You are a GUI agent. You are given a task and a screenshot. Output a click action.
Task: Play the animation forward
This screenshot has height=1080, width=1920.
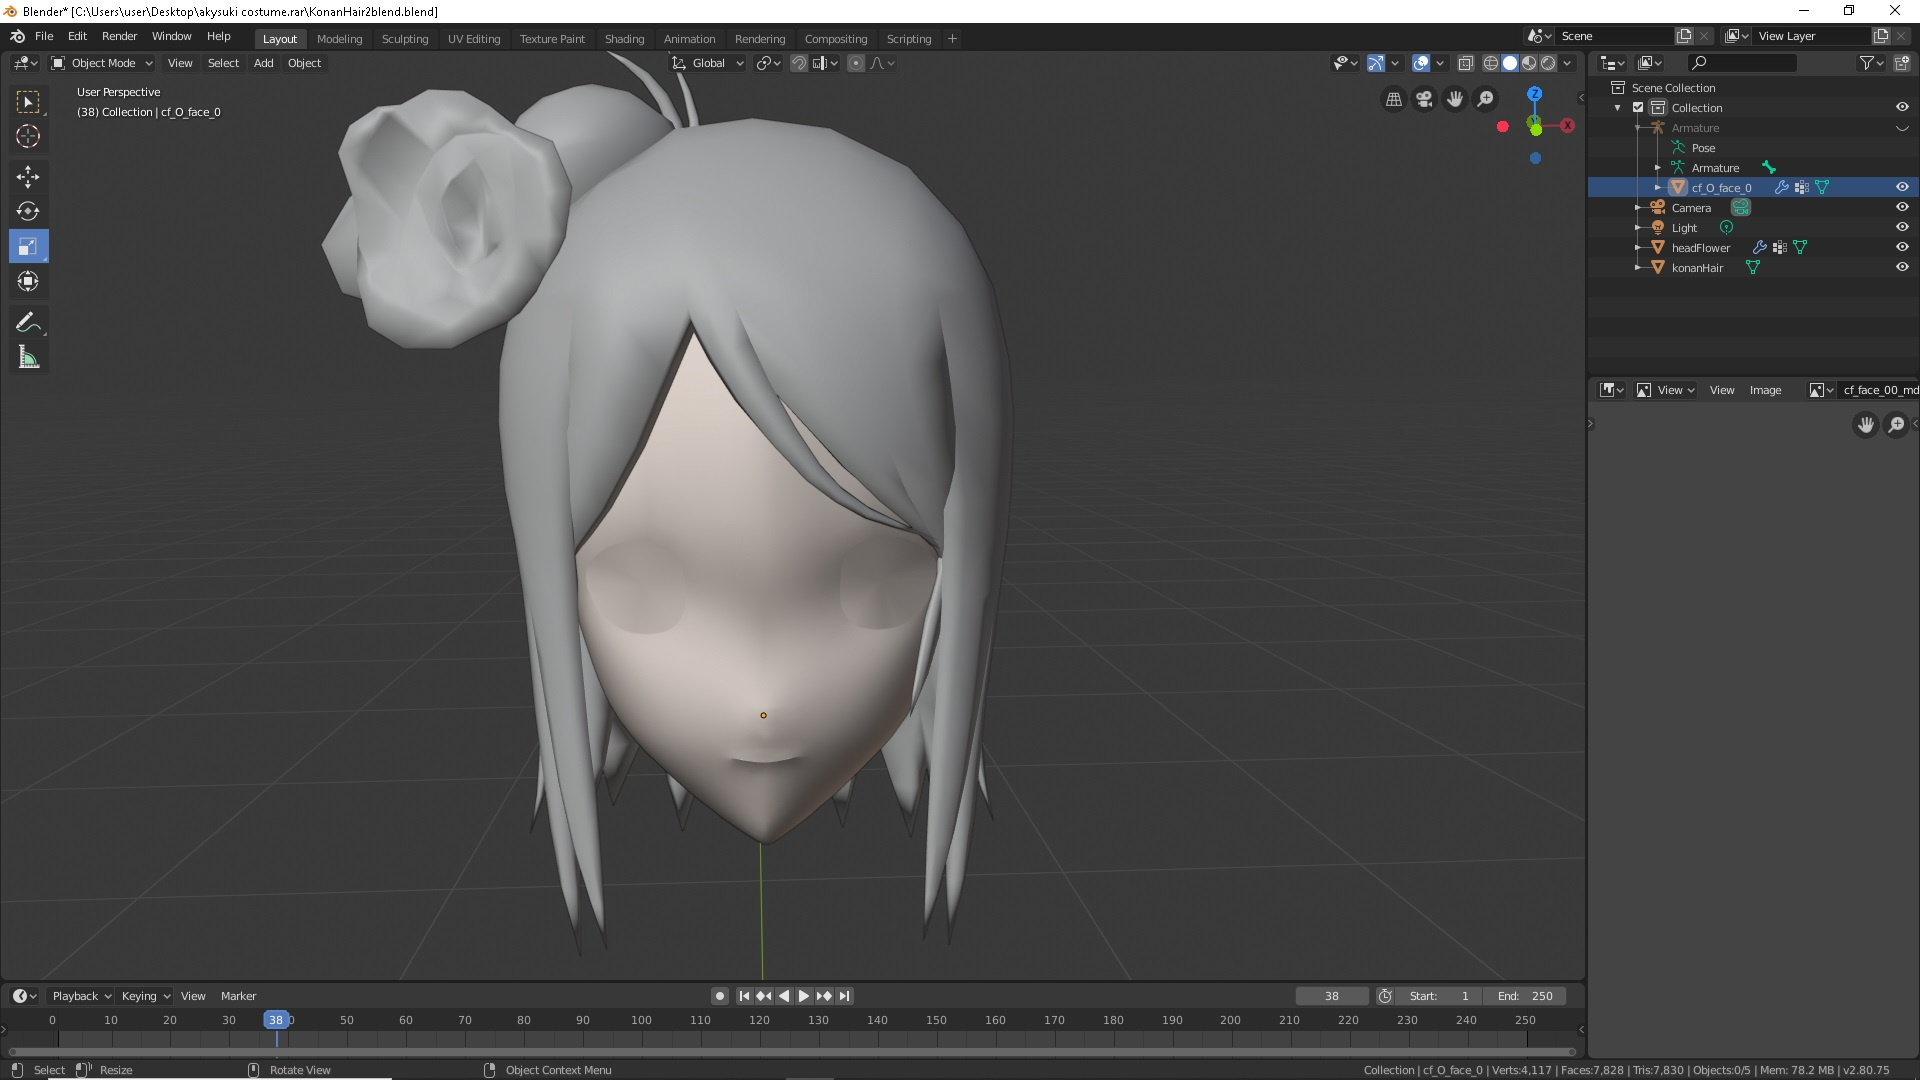pos(804,996)
